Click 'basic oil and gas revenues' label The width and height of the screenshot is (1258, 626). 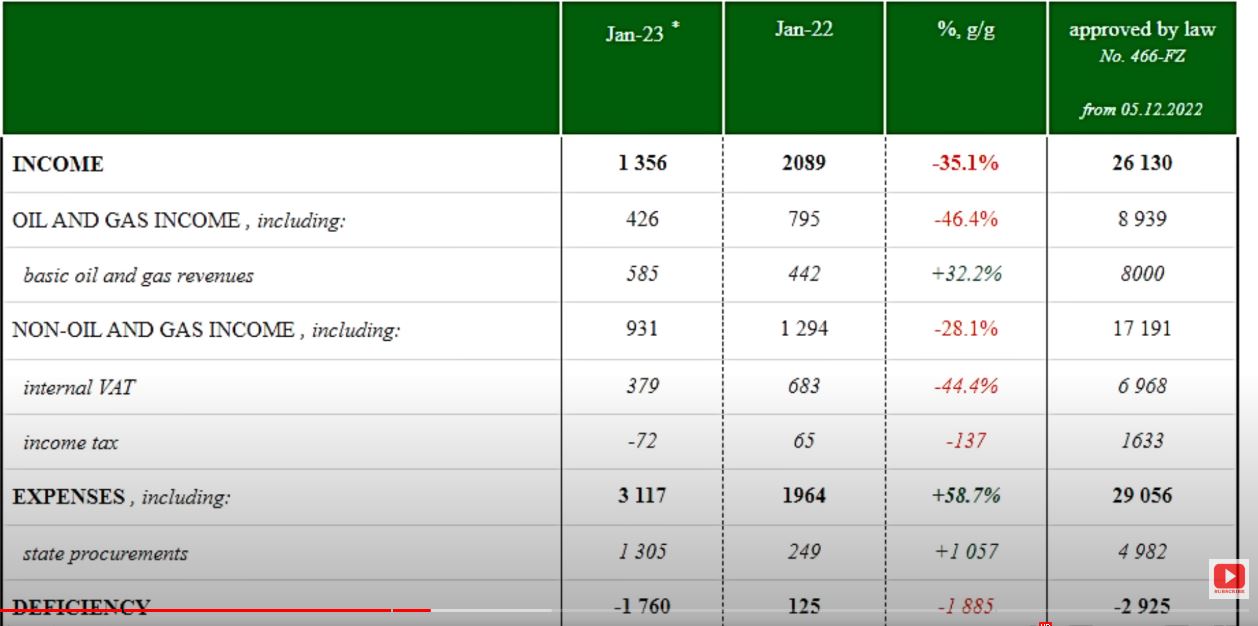tap(138, 276)
